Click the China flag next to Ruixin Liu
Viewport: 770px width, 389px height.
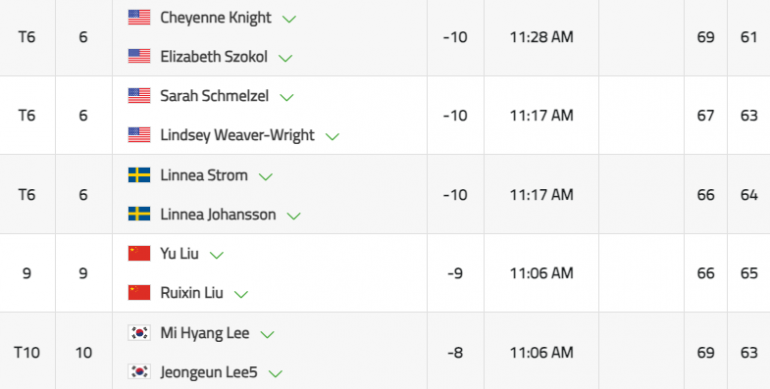[139, 293]
